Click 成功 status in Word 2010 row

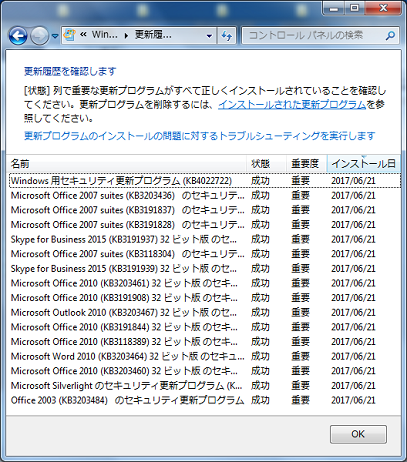(x=260, y=356)
